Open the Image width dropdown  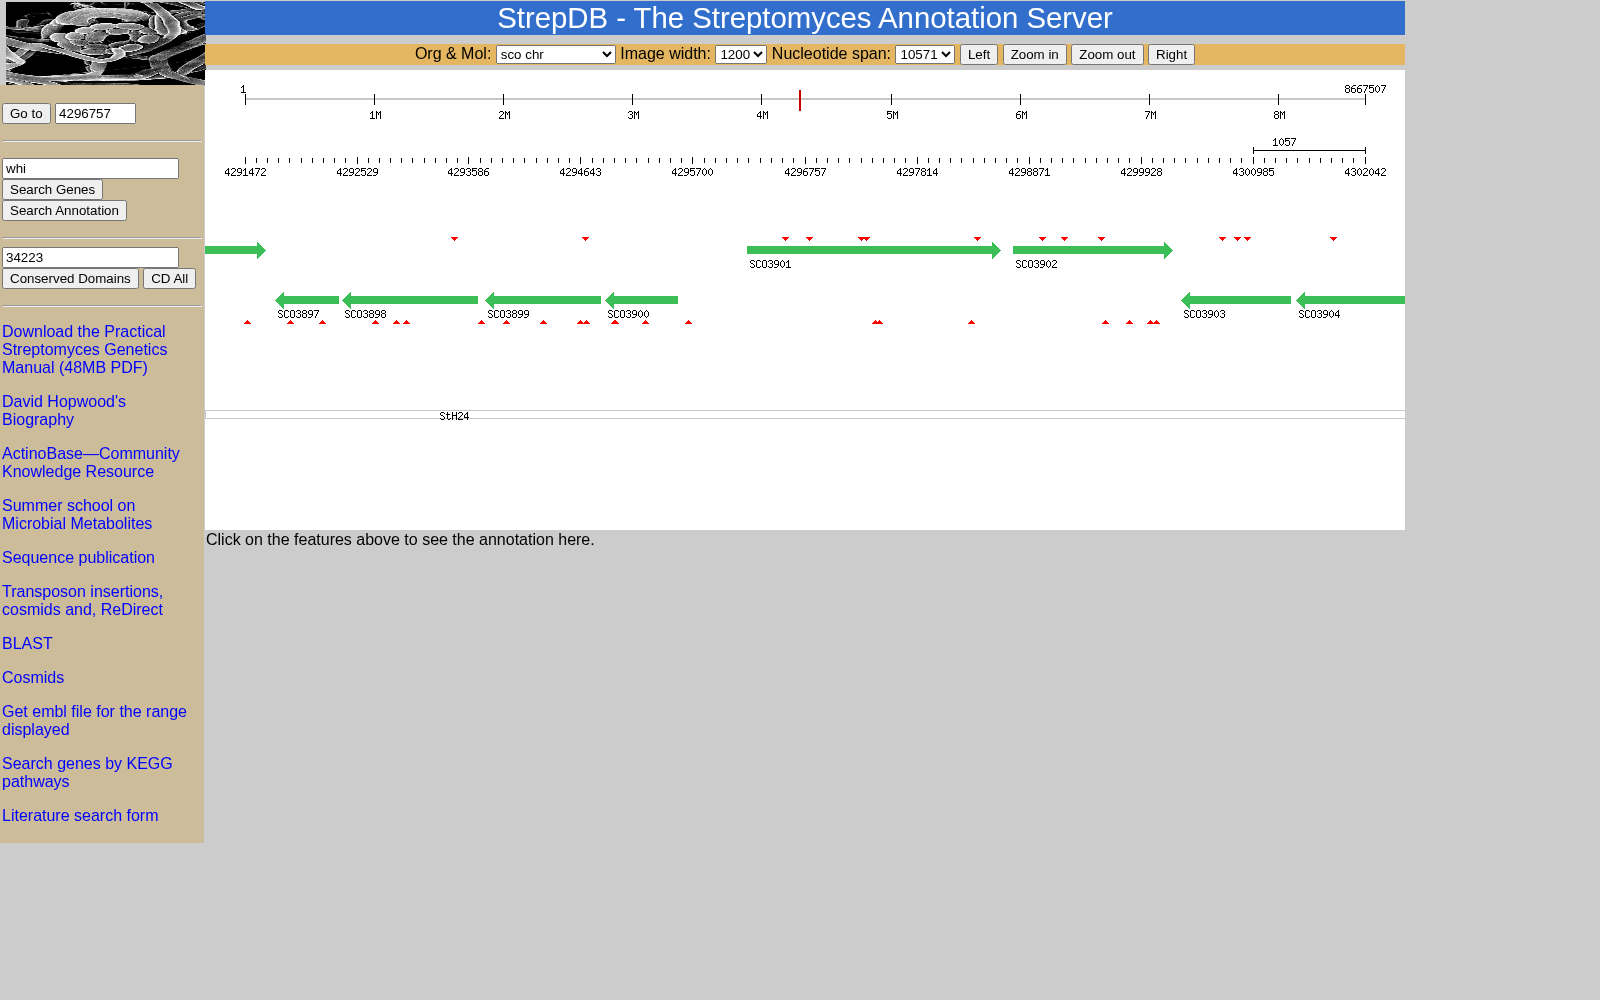(741, 54)
